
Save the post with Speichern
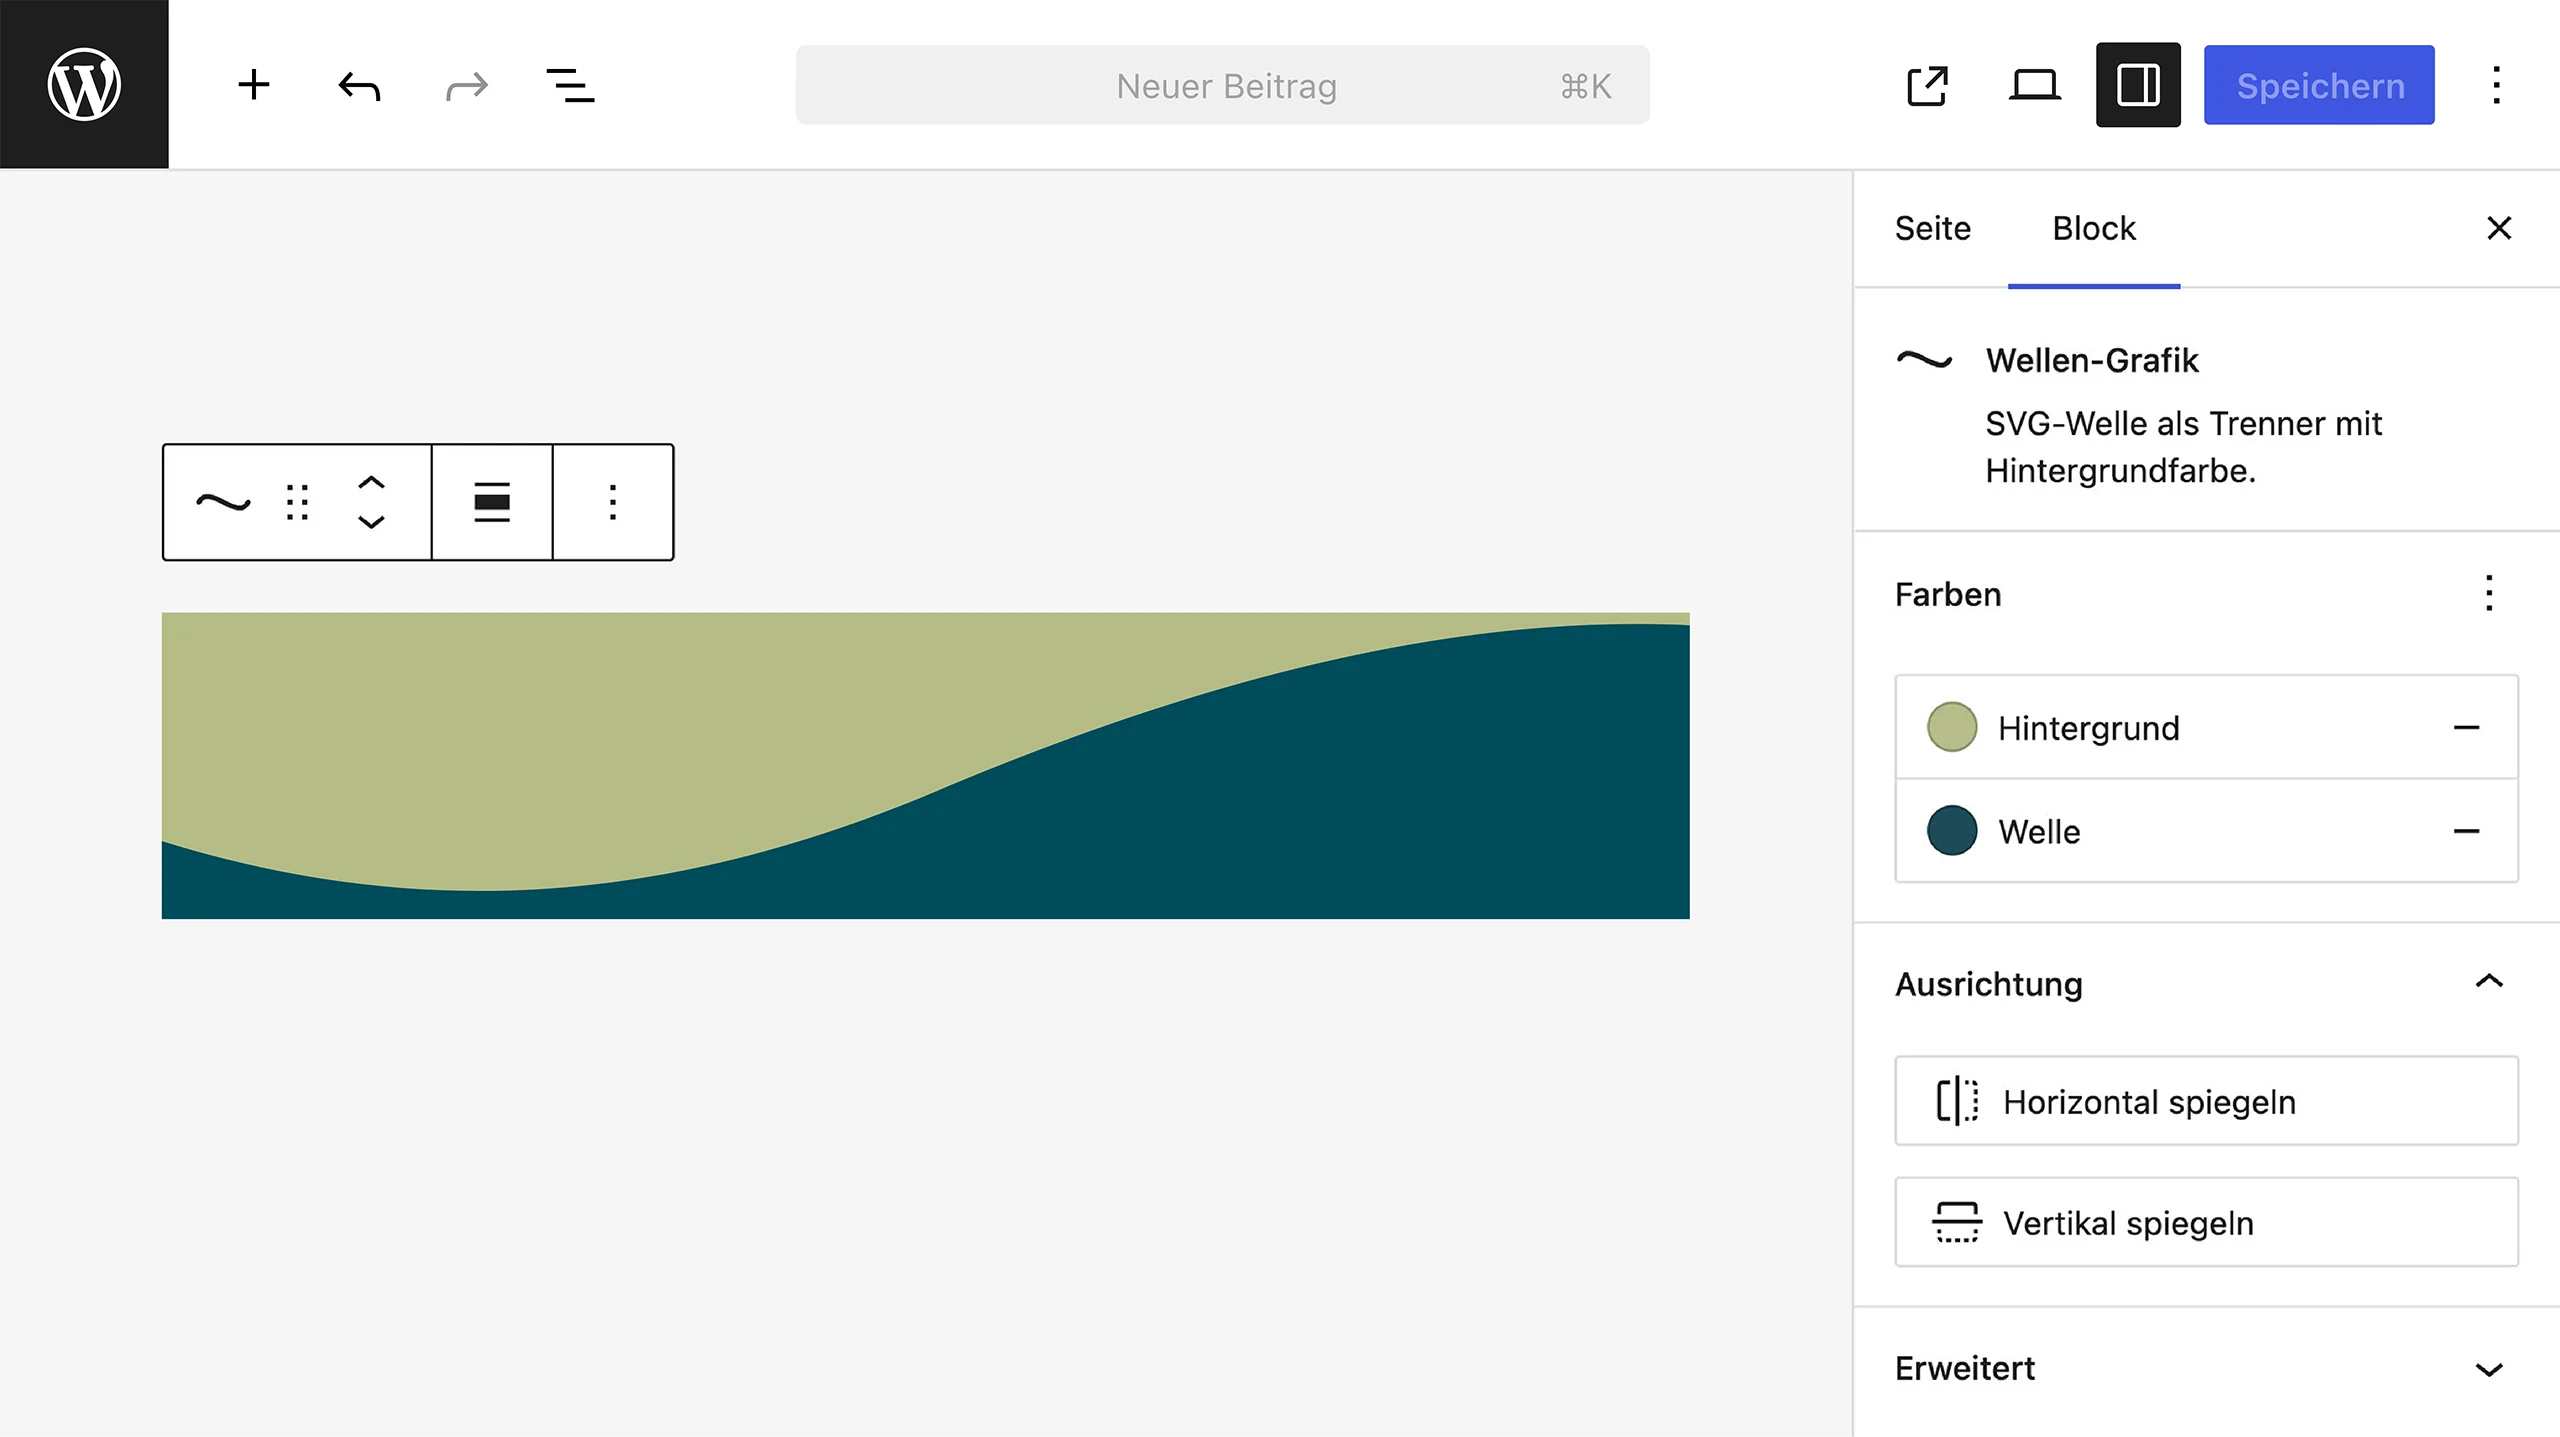(x=2319, y=85)
